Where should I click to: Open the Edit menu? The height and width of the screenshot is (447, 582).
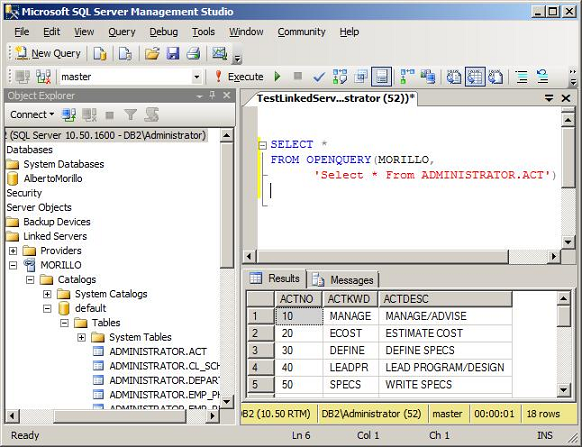coord(51,32)
